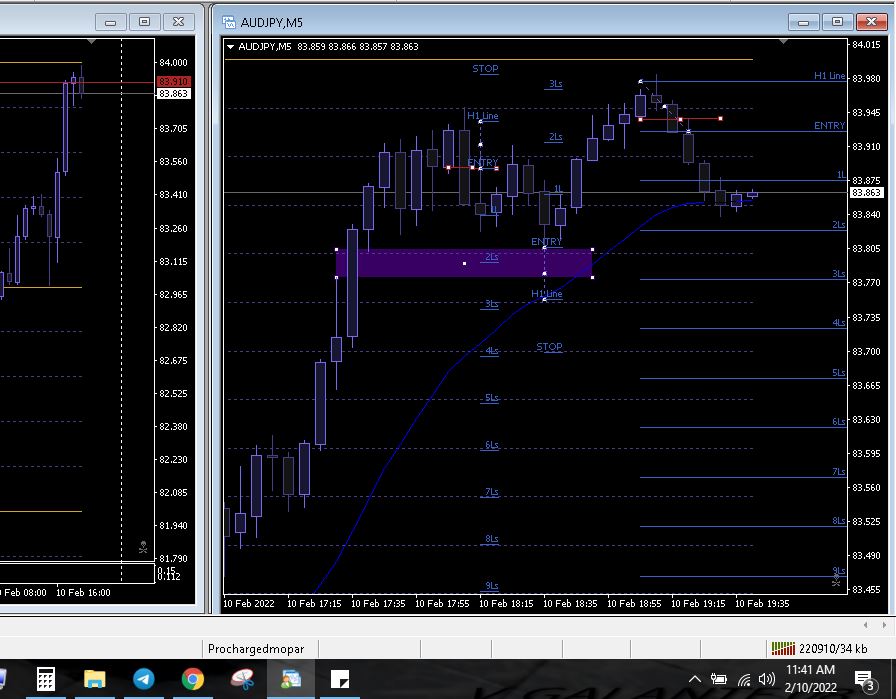896x699 pixels.
Task: Select the 7Ls label at the right edge
Action: point(838,472)
